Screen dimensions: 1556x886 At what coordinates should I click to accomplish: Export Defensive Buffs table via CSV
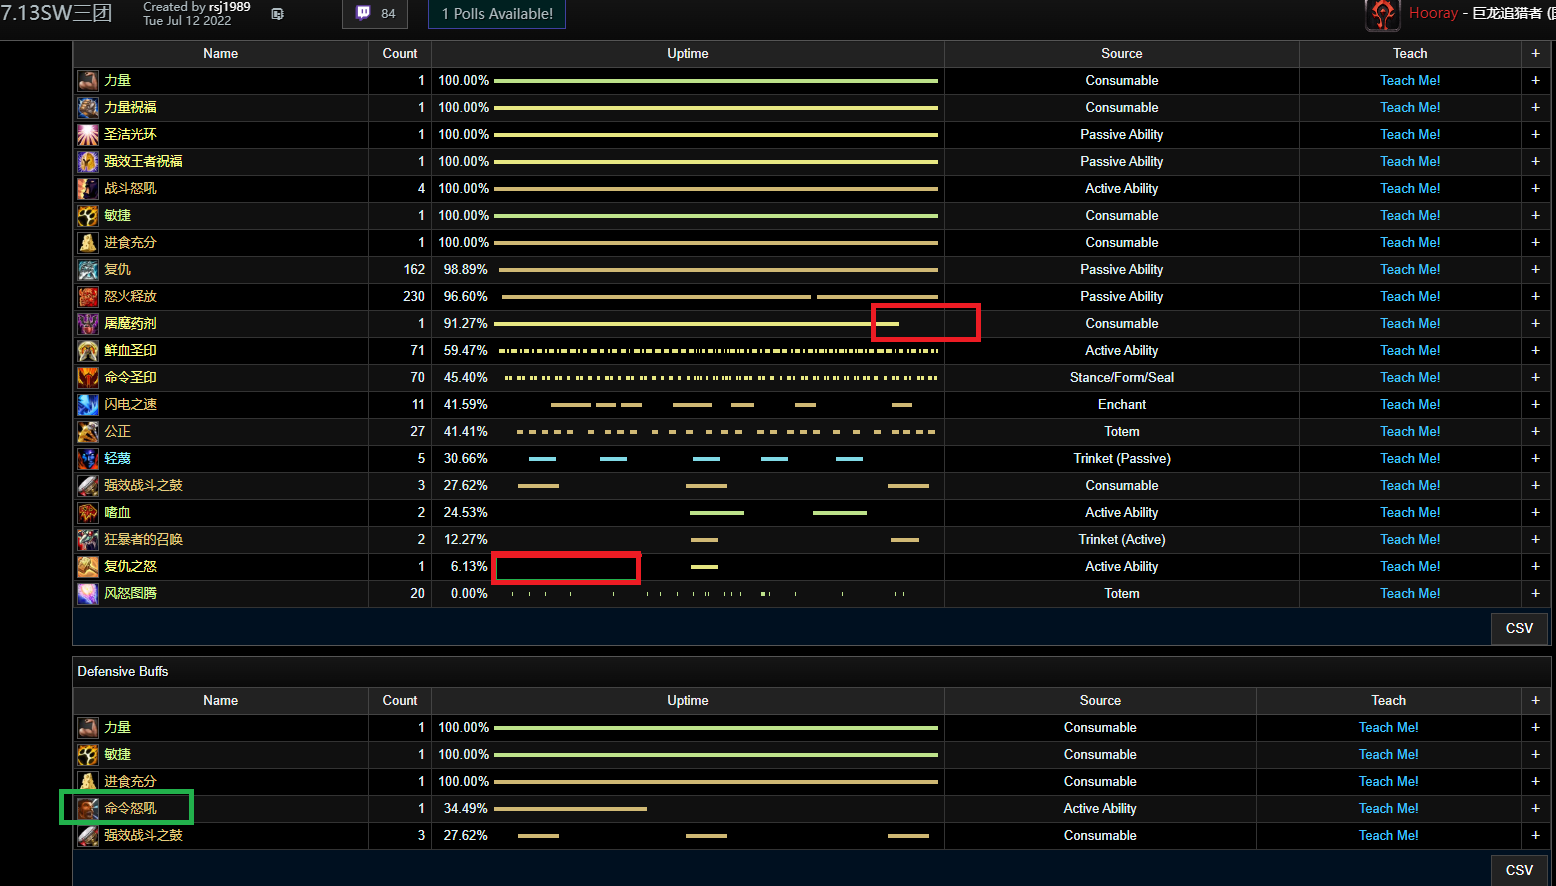[x=1519, y=870]
